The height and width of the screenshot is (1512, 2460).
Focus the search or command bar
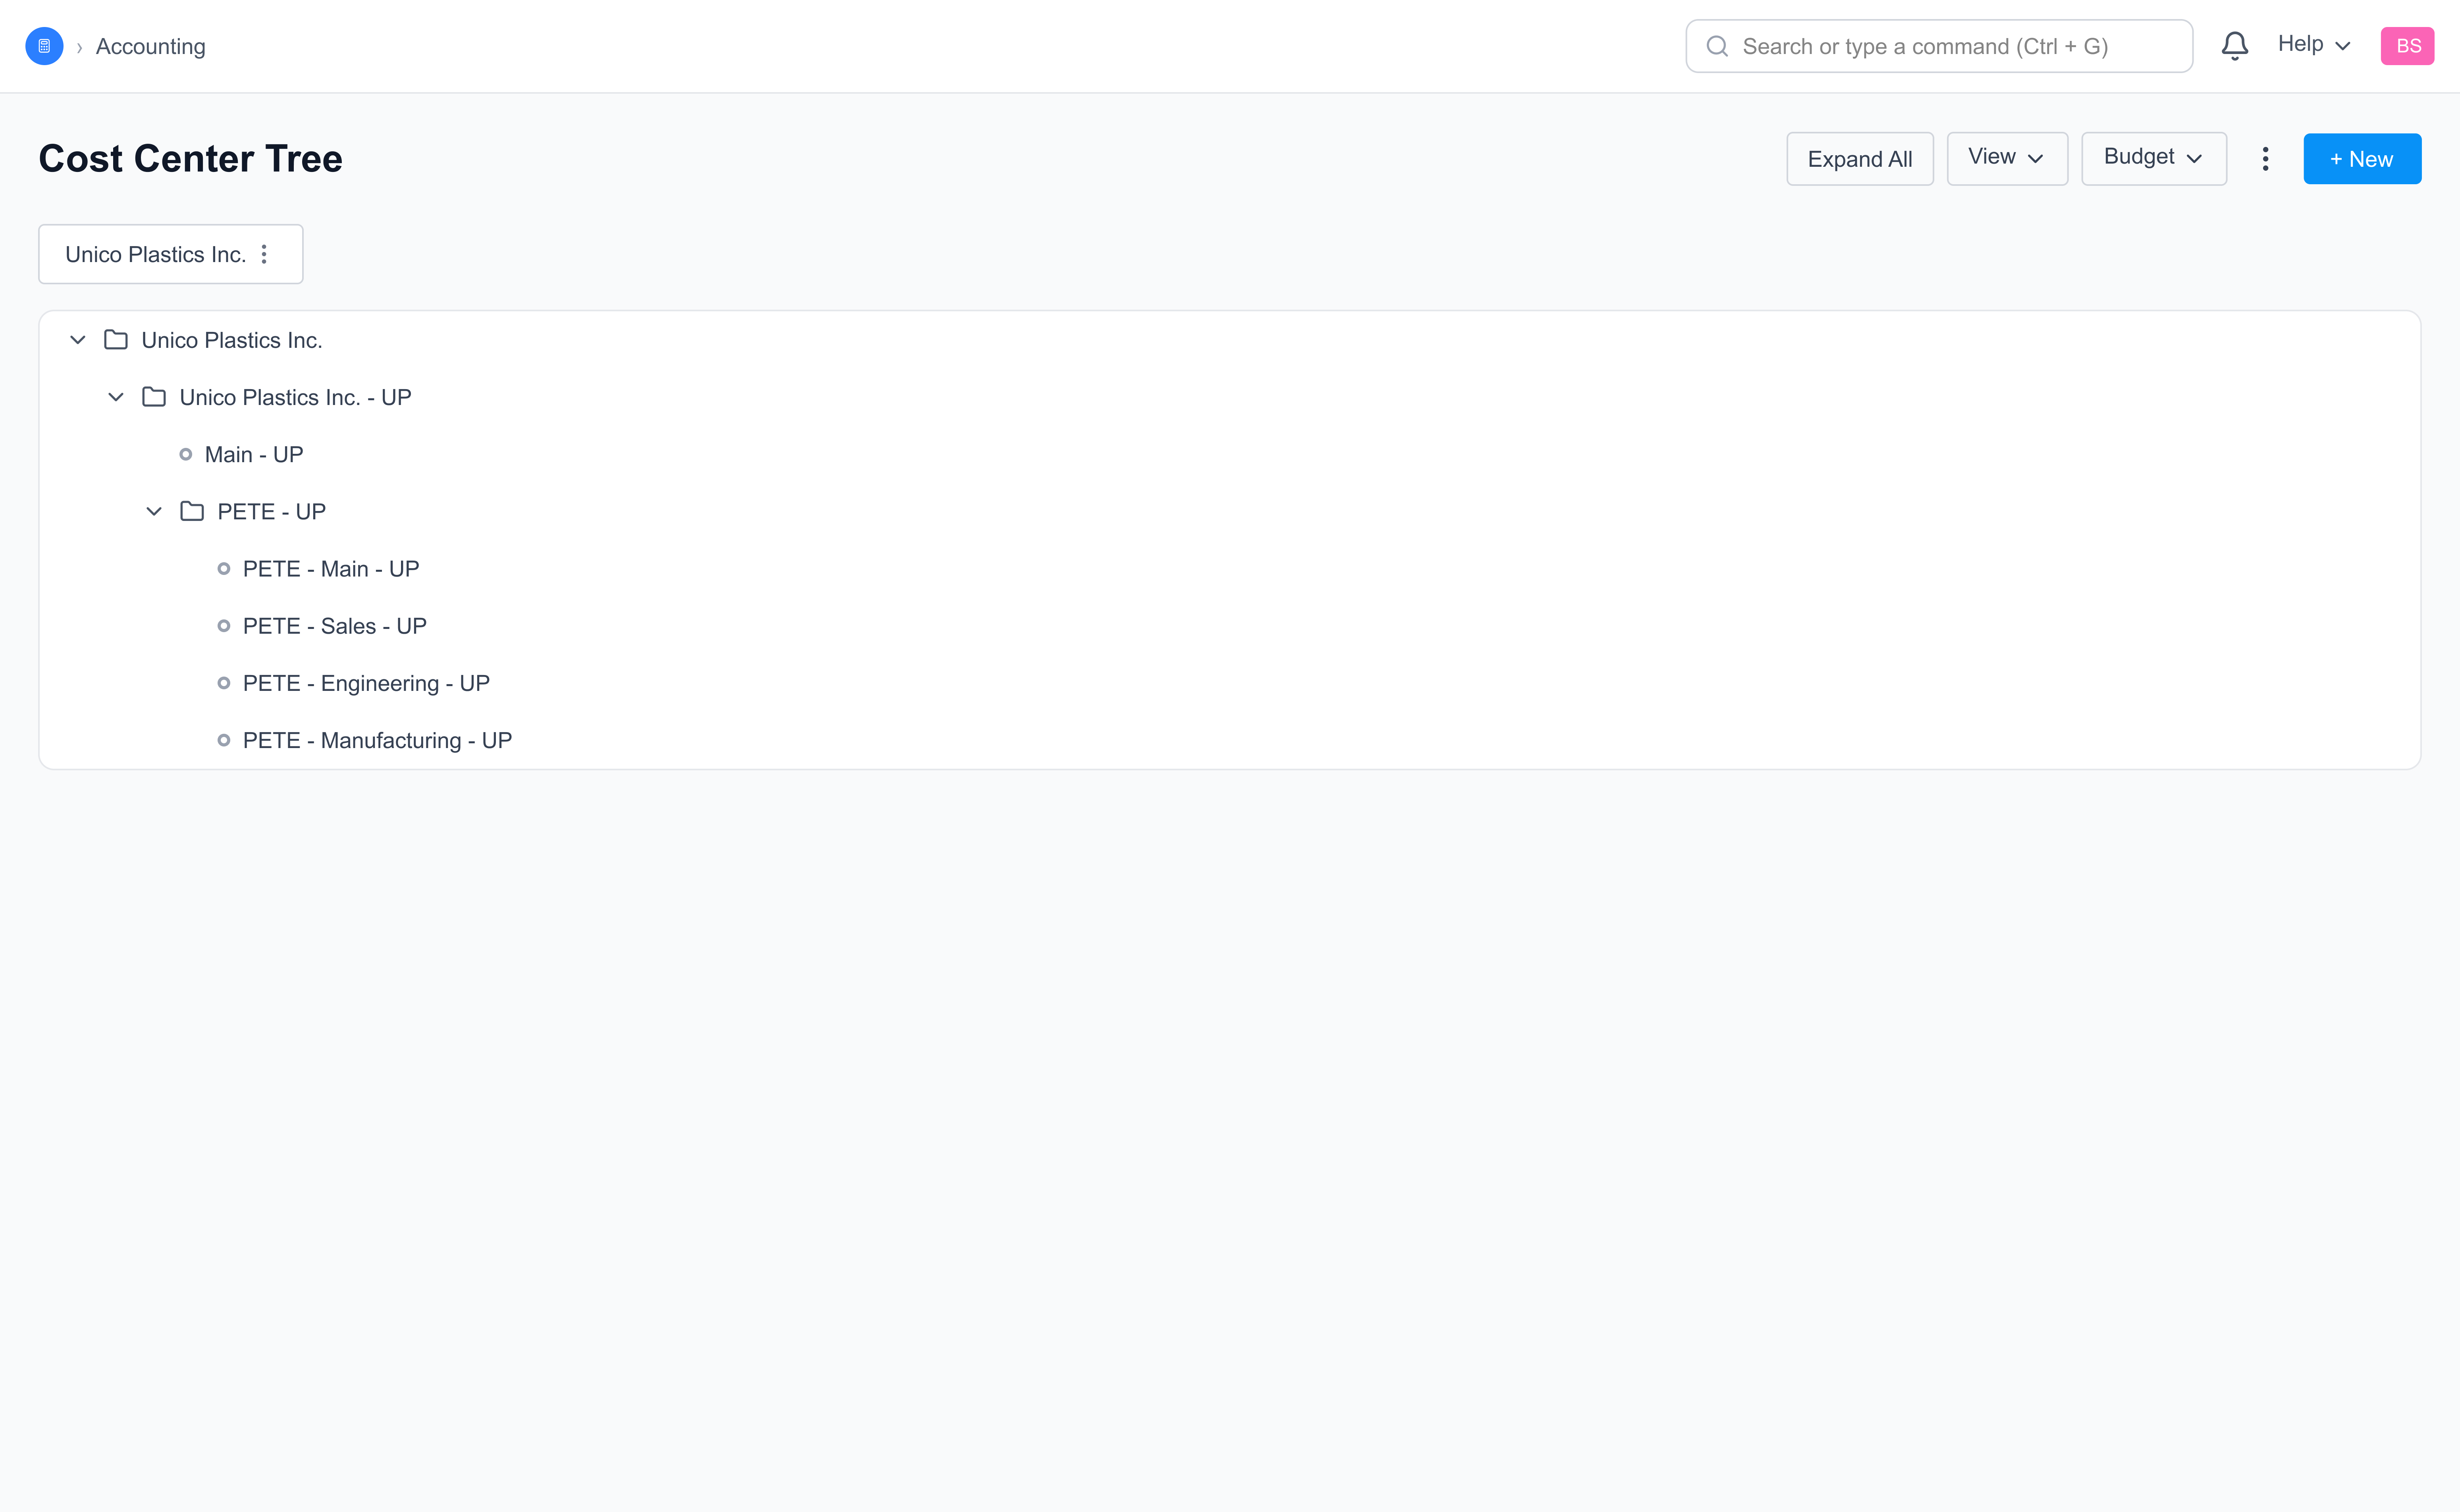coord(1938,47)
